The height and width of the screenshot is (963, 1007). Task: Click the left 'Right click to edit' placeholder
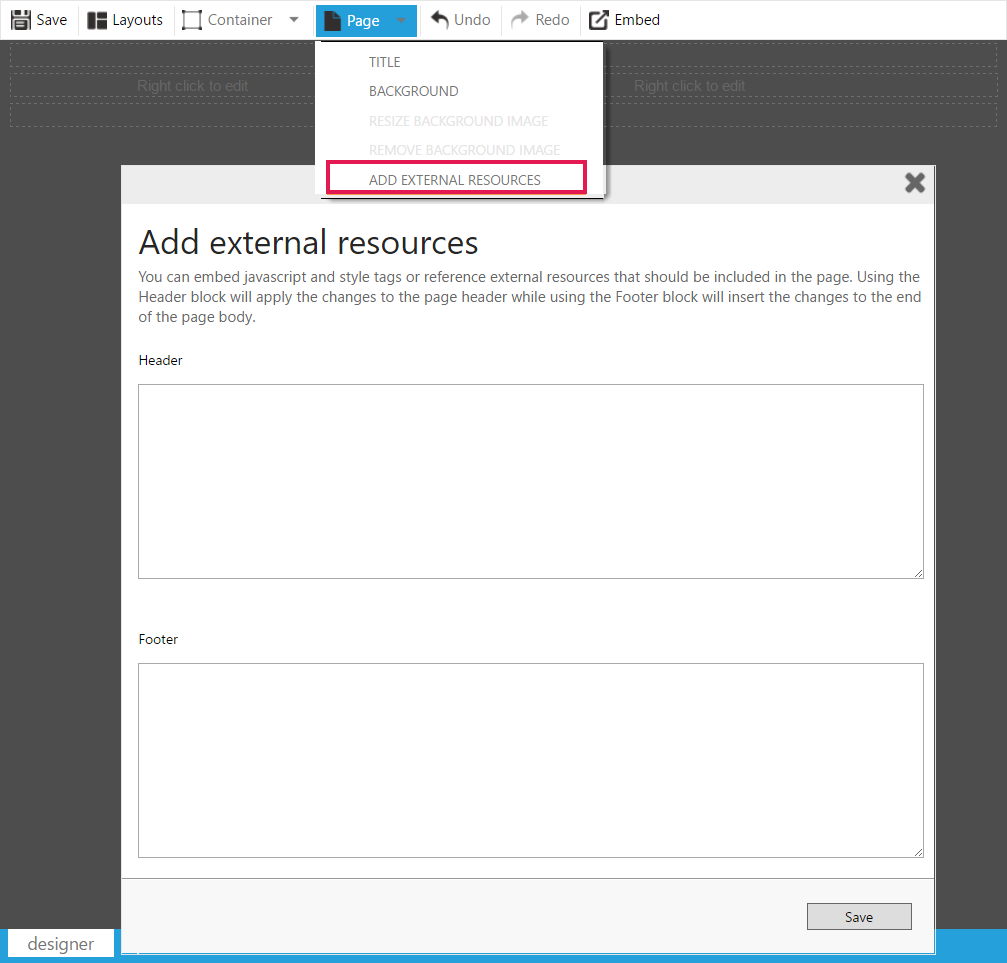[x=193, y=86]
